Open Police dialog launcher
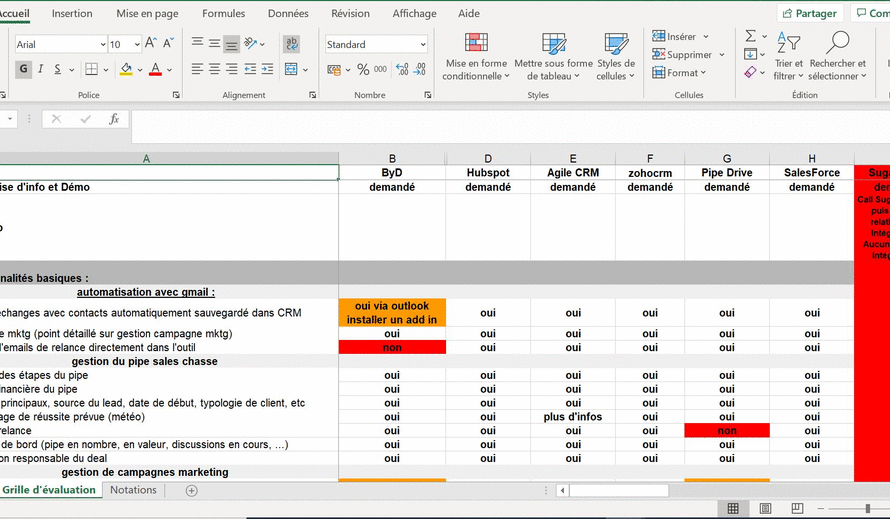 (x=176, y=95)
